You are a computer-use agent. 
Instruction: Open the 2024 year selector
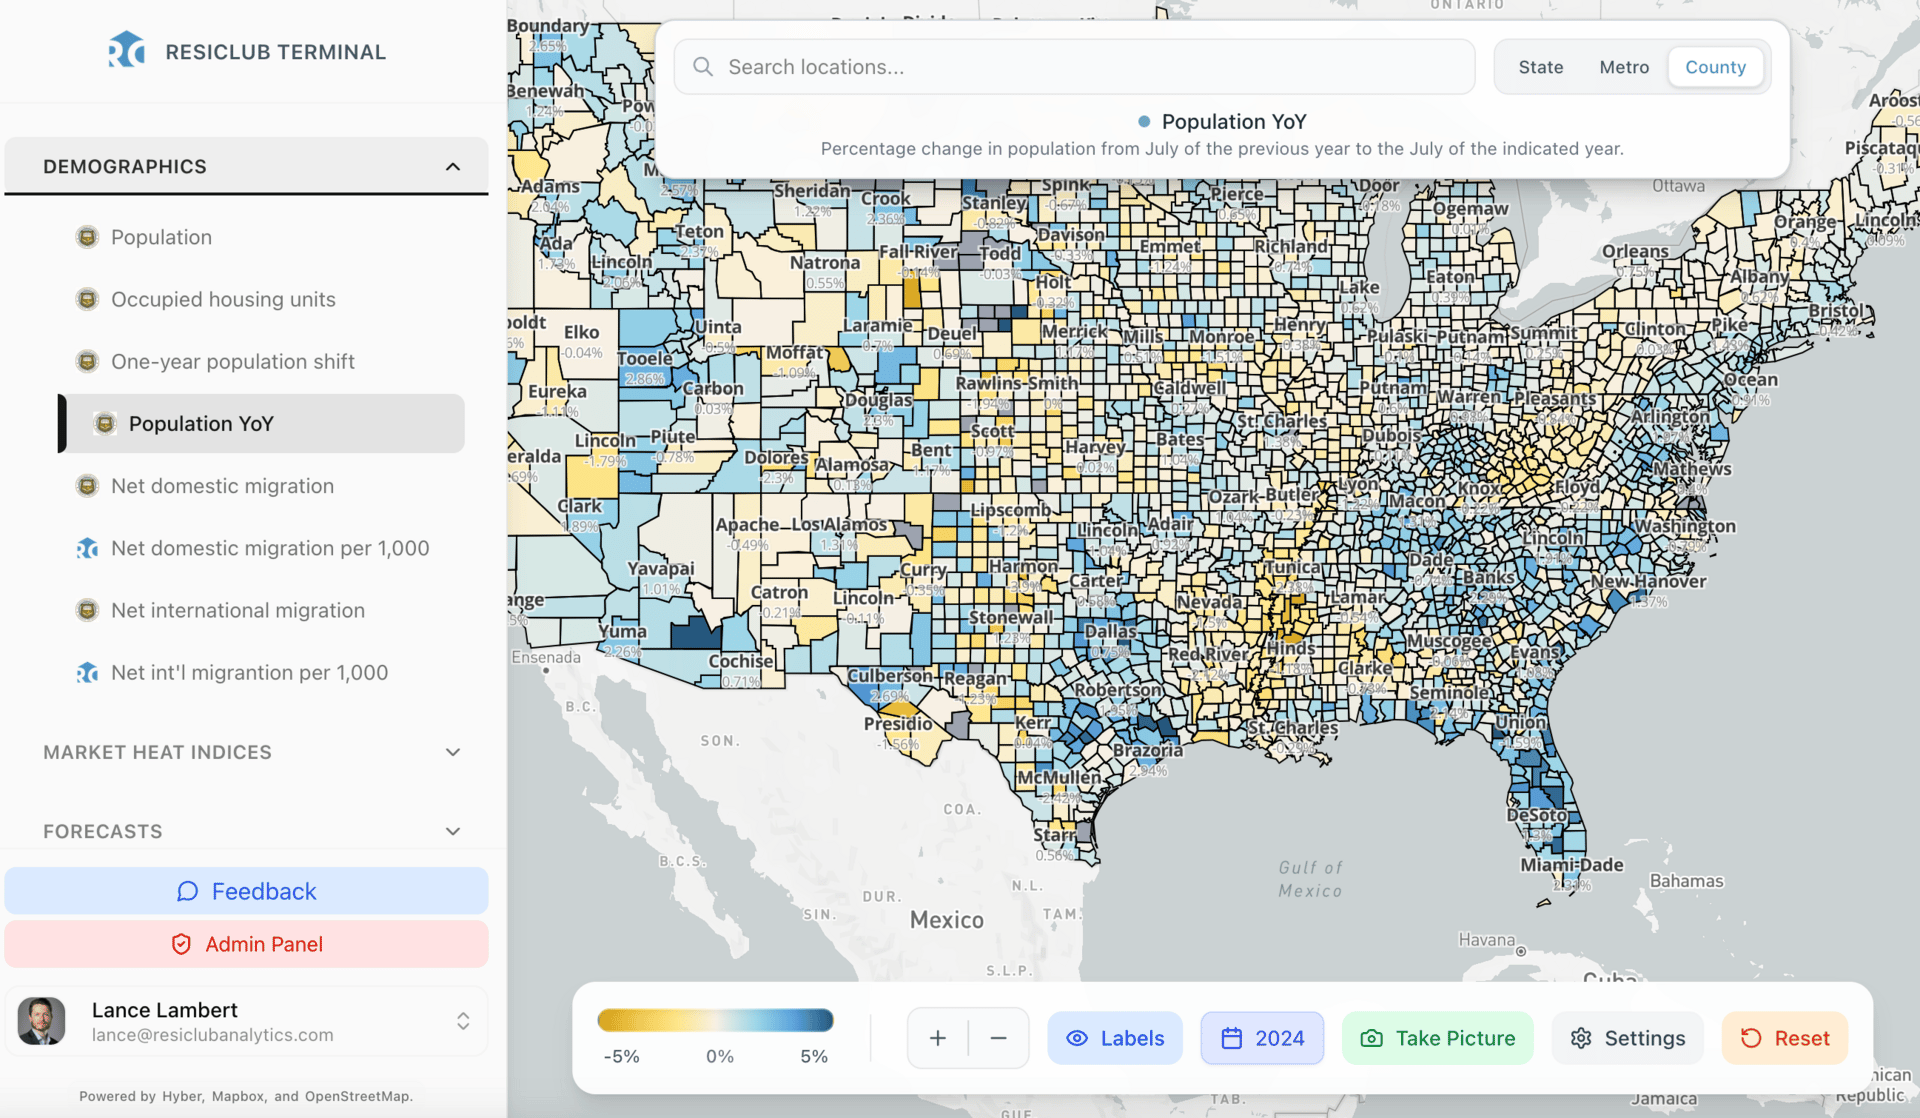(x=1262, y=1038)
